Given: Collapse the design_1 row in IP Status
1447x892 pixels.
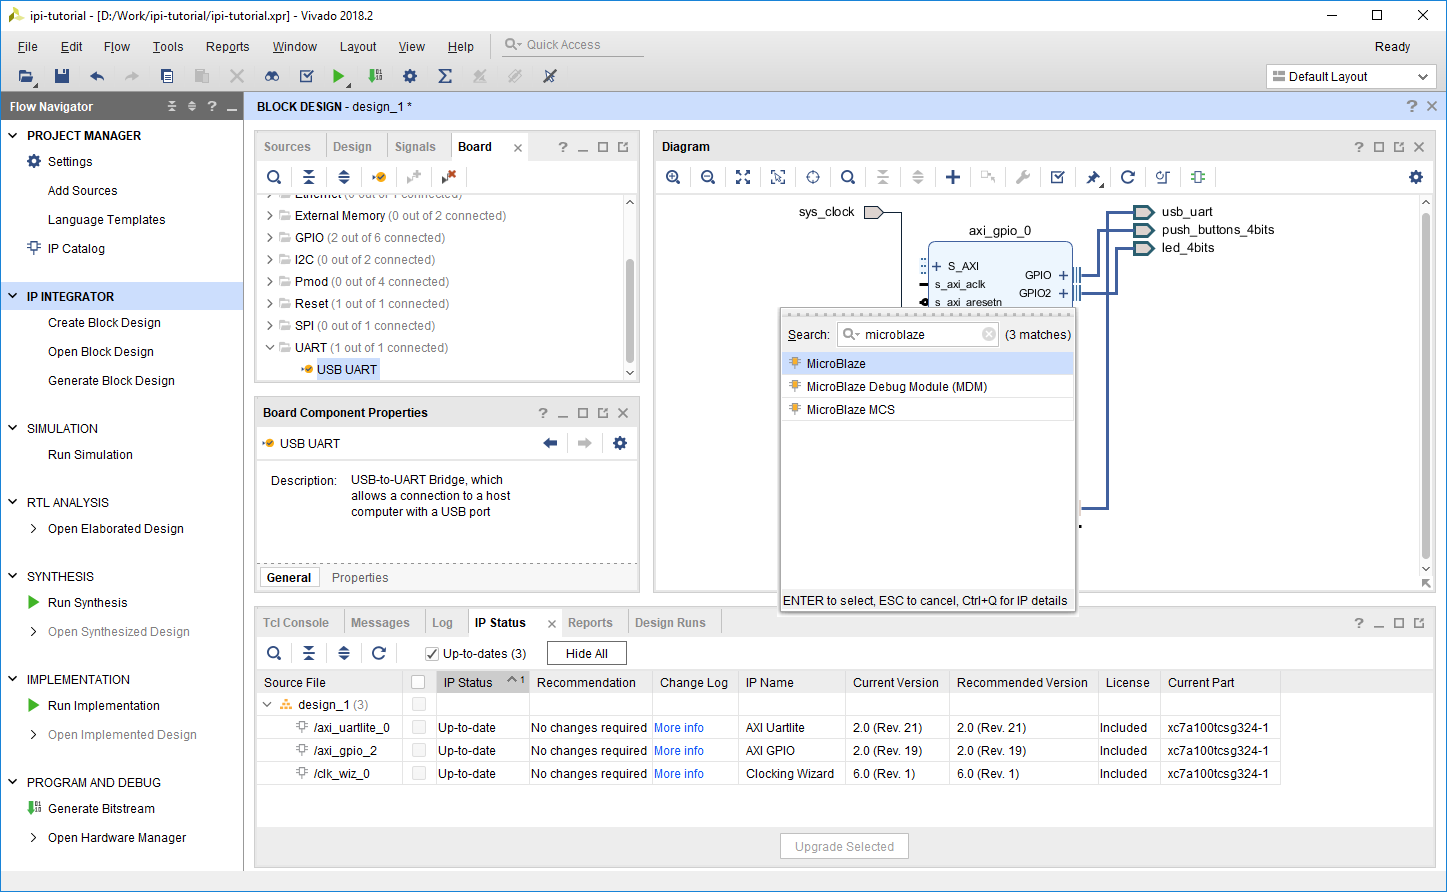Looking at the screenshot, I should 268,705.
